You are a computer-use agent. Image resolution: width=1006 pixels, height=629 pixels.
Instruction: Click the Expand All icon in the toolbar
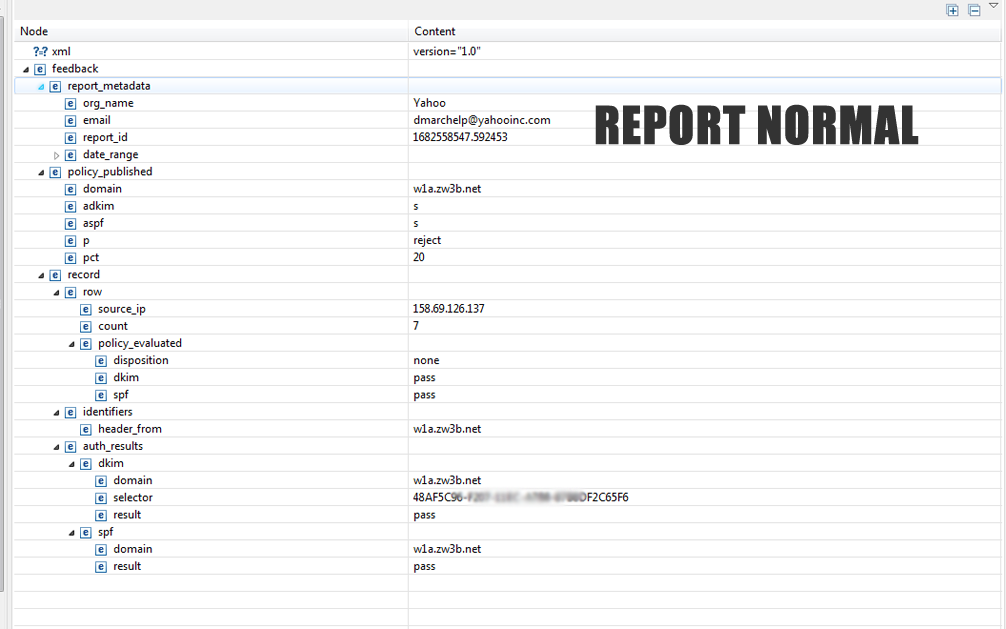click(952, 10)
